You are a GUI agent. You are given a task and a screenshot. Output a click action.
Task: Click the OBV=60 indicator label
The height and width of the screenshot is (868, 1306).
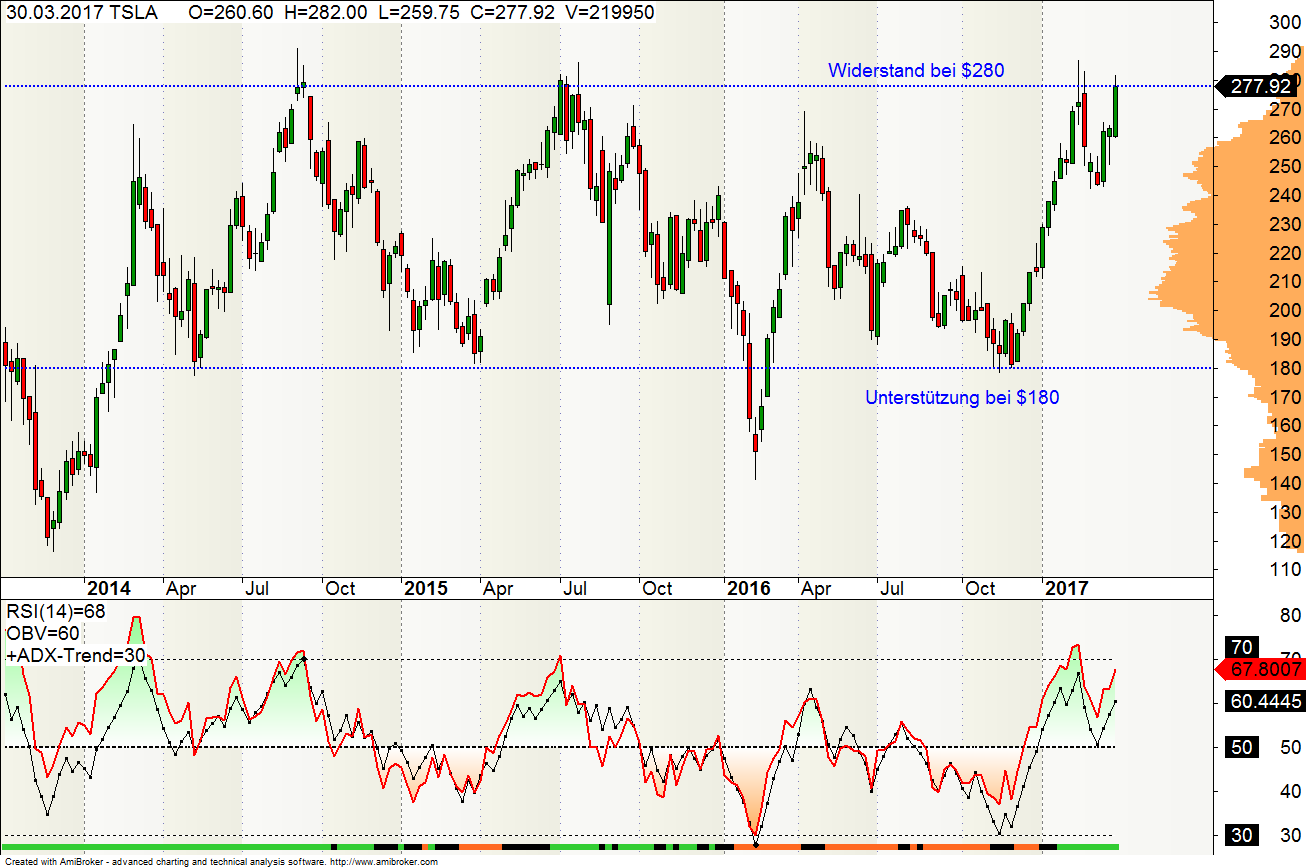[x=43, y=633]
